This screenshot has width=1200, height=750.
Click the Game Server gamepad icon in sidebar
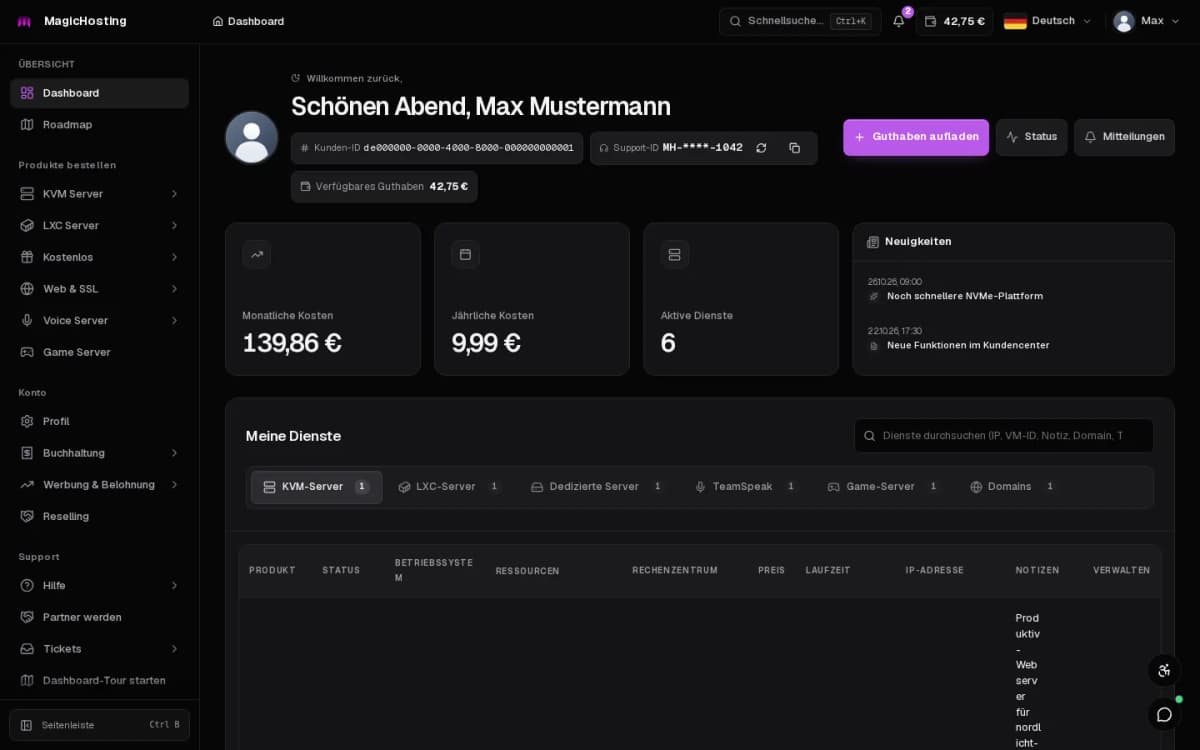point(27,352)
